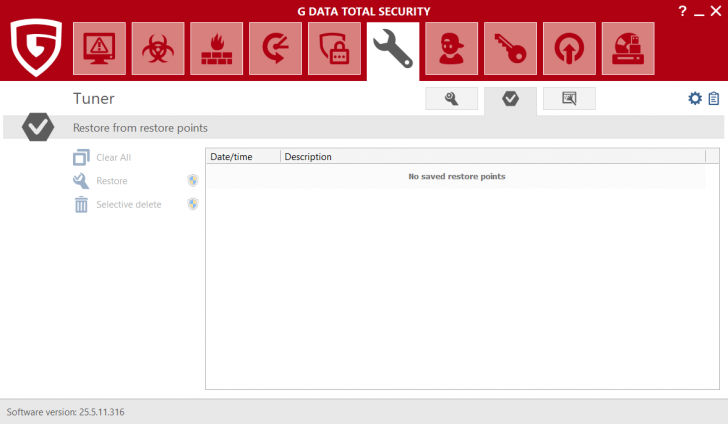Switch to the Browser Cleaner tab
Viewport: 728px width, 424px height.
point(569,98)
